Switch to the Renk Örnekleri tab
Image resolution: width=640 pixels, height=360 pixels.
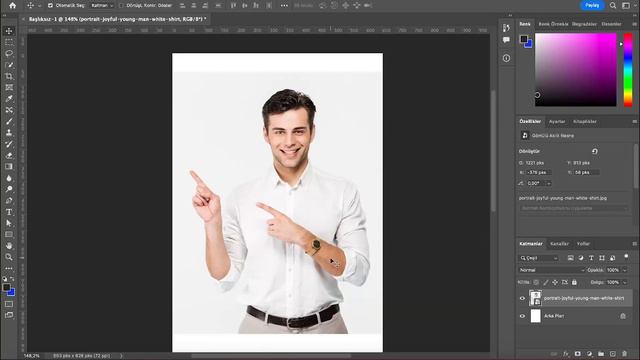(x=553, y=24)
